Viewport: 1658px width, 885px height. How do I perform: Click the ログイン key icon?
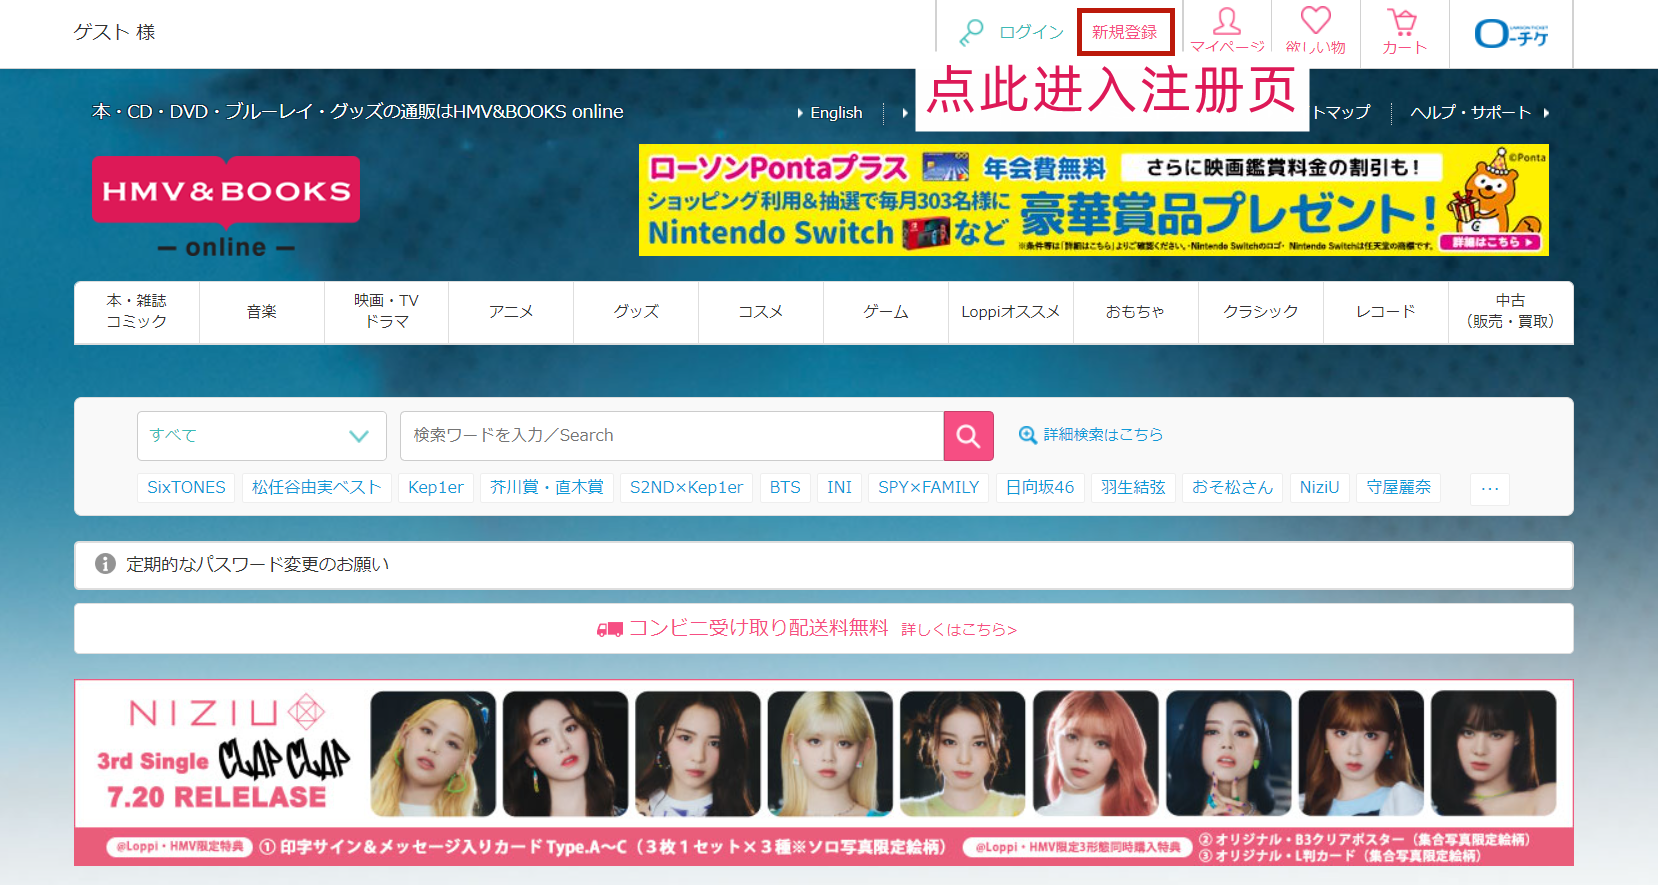971,33
